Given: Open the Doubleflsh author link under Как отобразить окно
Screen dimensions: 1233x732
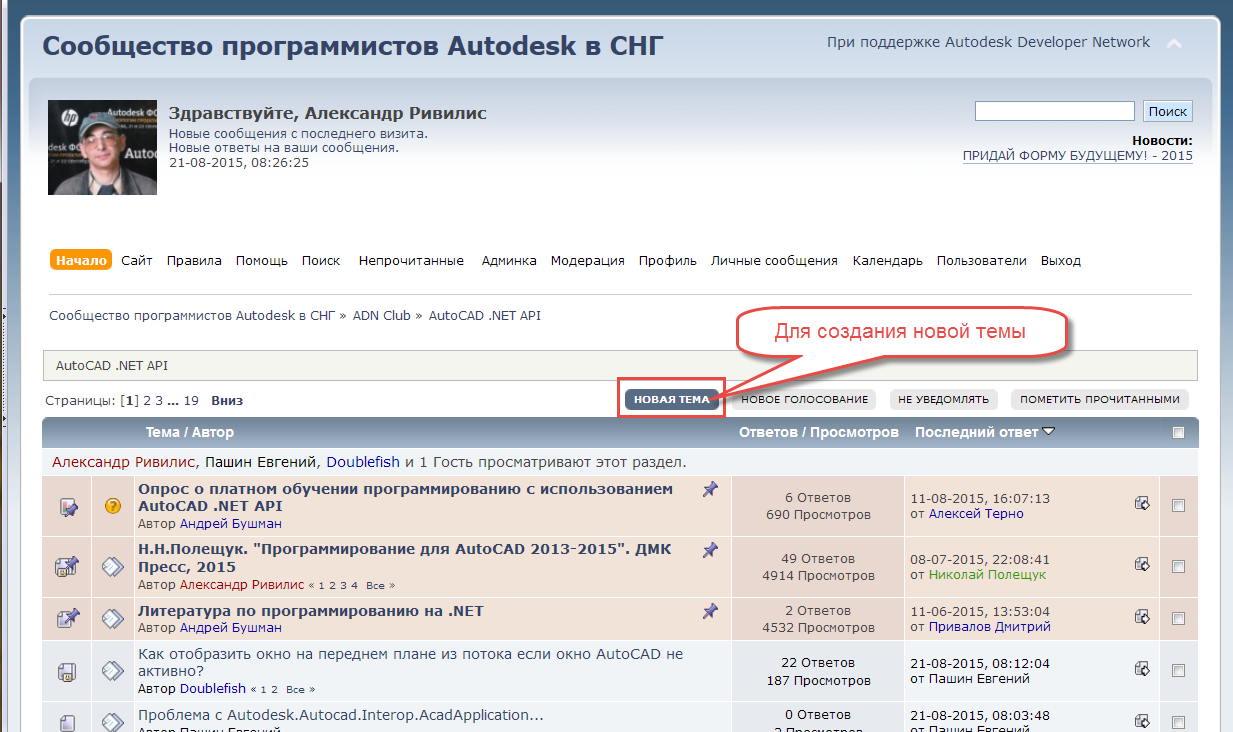Looking at the screenshot, I should 213,689.
